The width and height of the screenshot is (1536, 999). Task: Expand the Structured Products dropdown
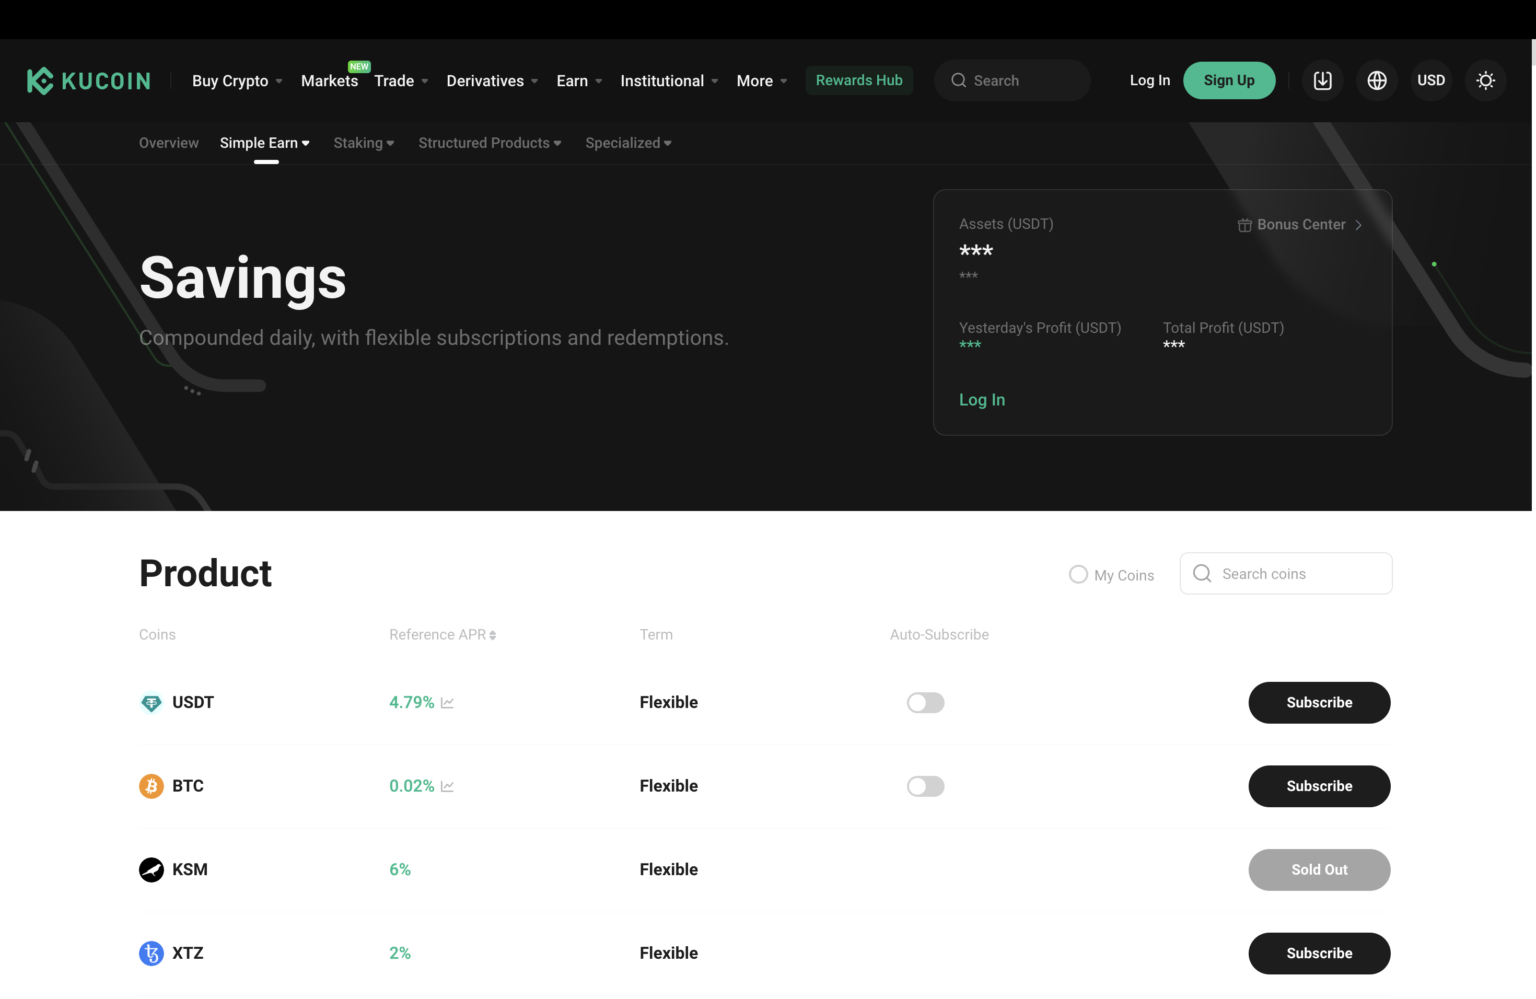pos(489,142)
